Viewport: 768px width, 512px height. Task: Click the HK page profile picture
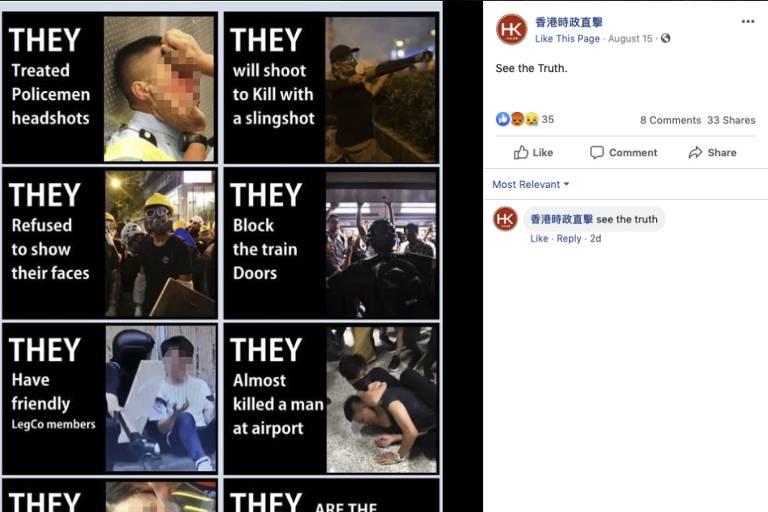[511, 29]
